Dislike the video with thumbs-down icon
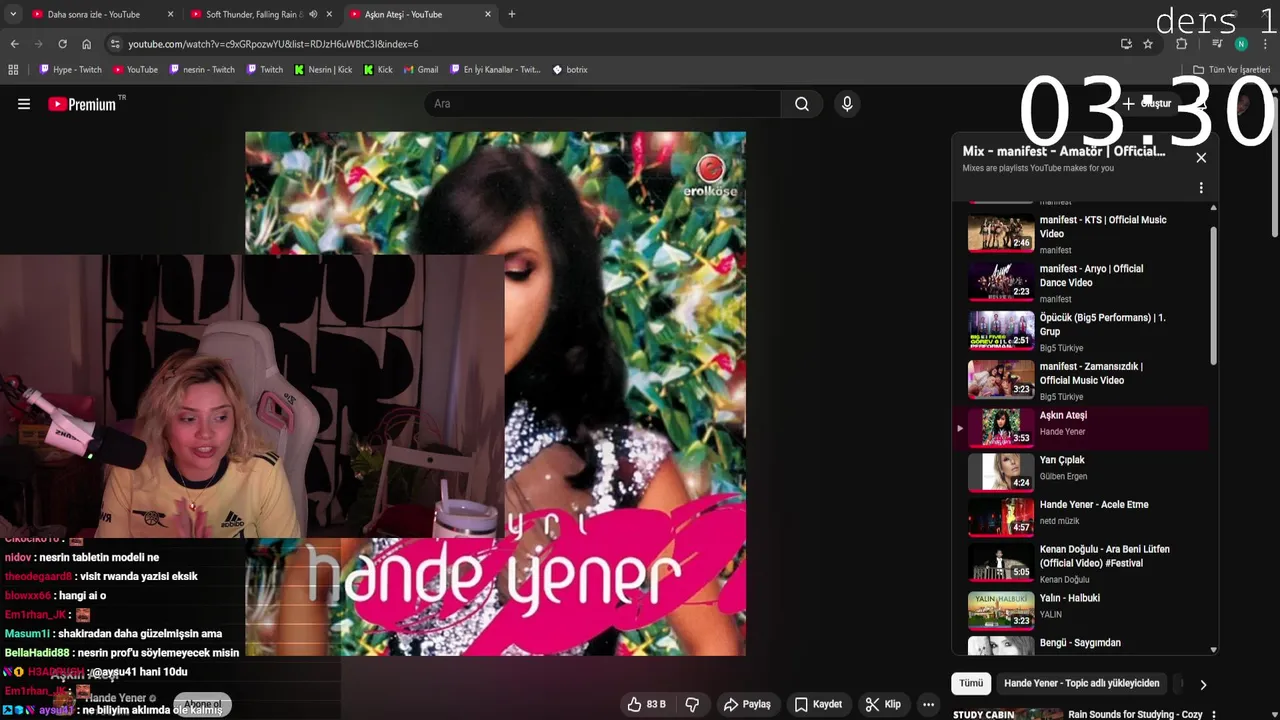Image resolution: width=1280 pixels, height=720 pixels. tap(692, 704)
